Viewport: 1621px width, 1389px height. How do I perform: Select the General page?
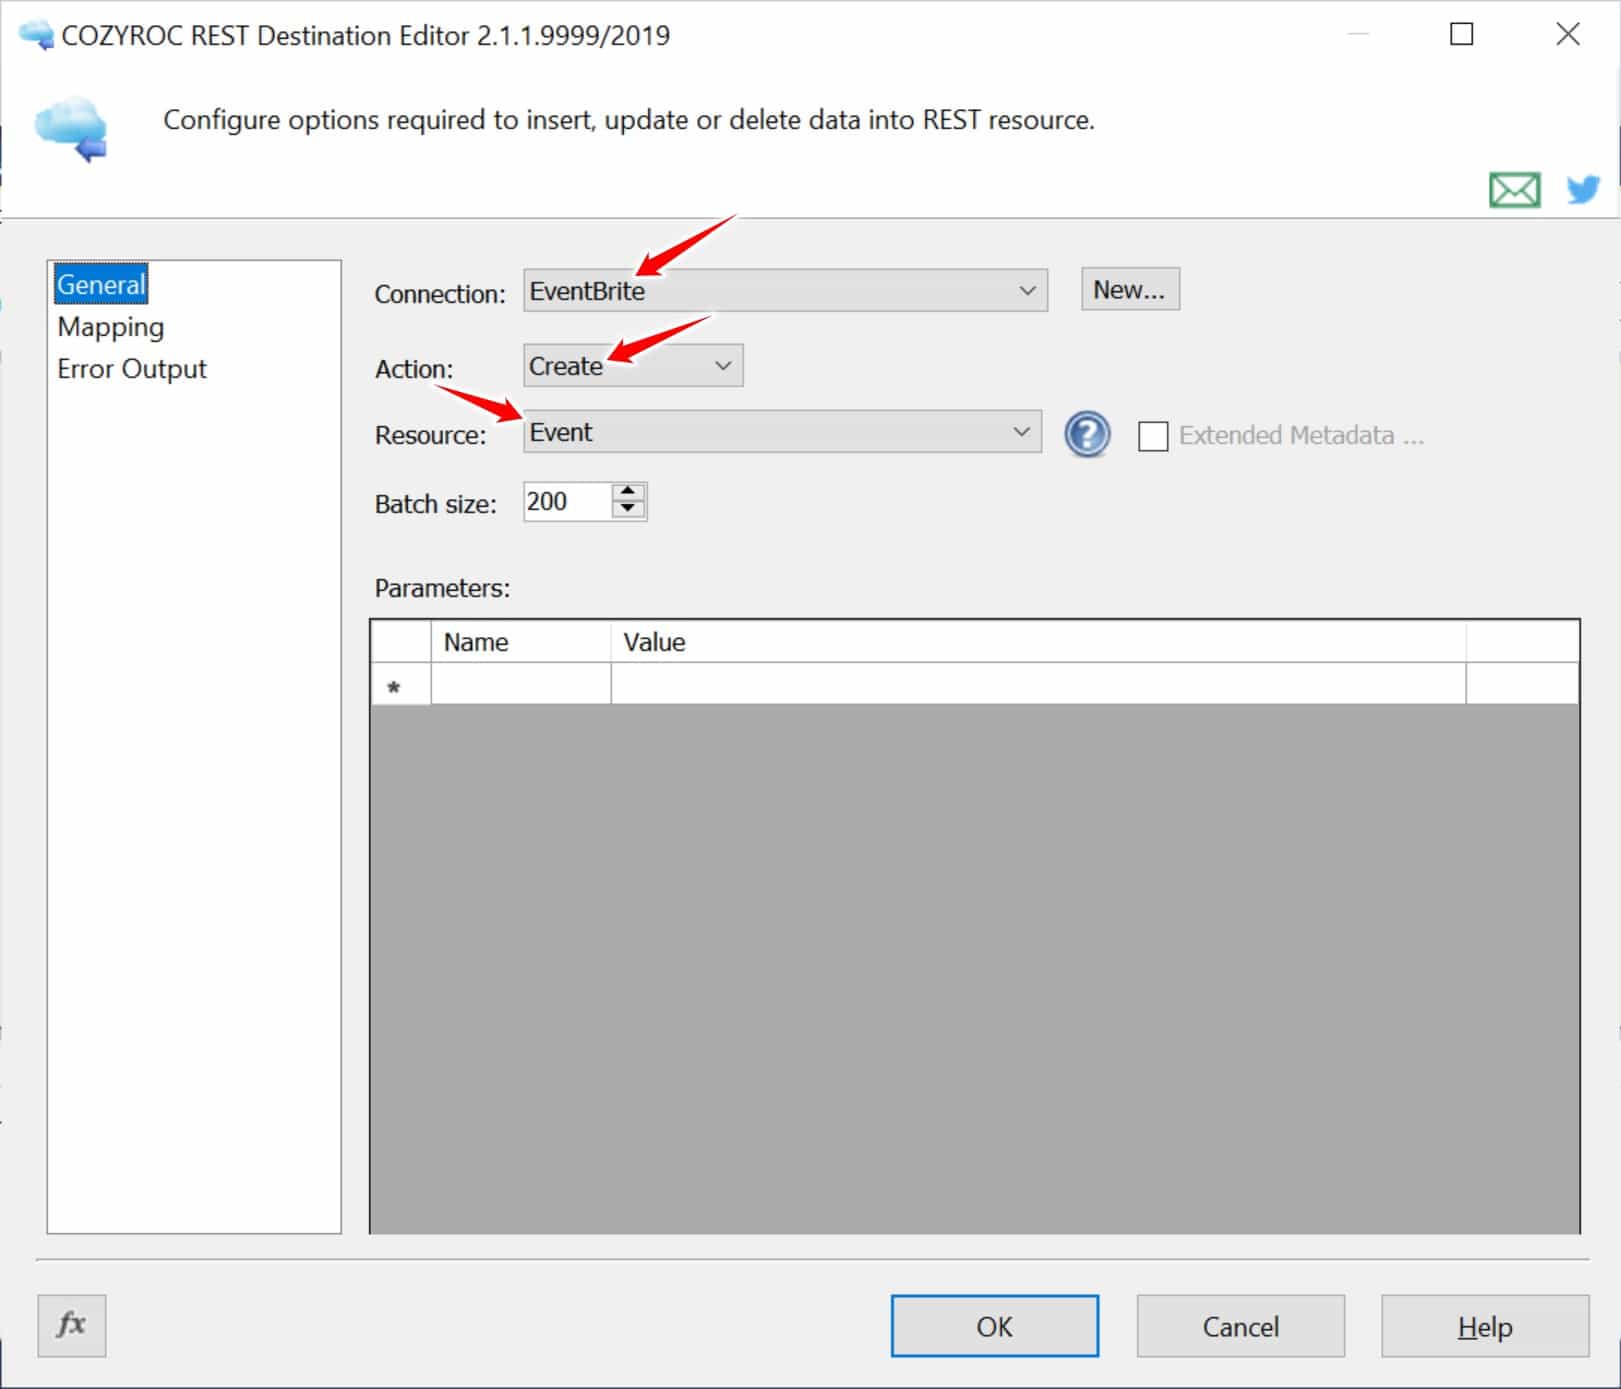(x=101, y=284)
